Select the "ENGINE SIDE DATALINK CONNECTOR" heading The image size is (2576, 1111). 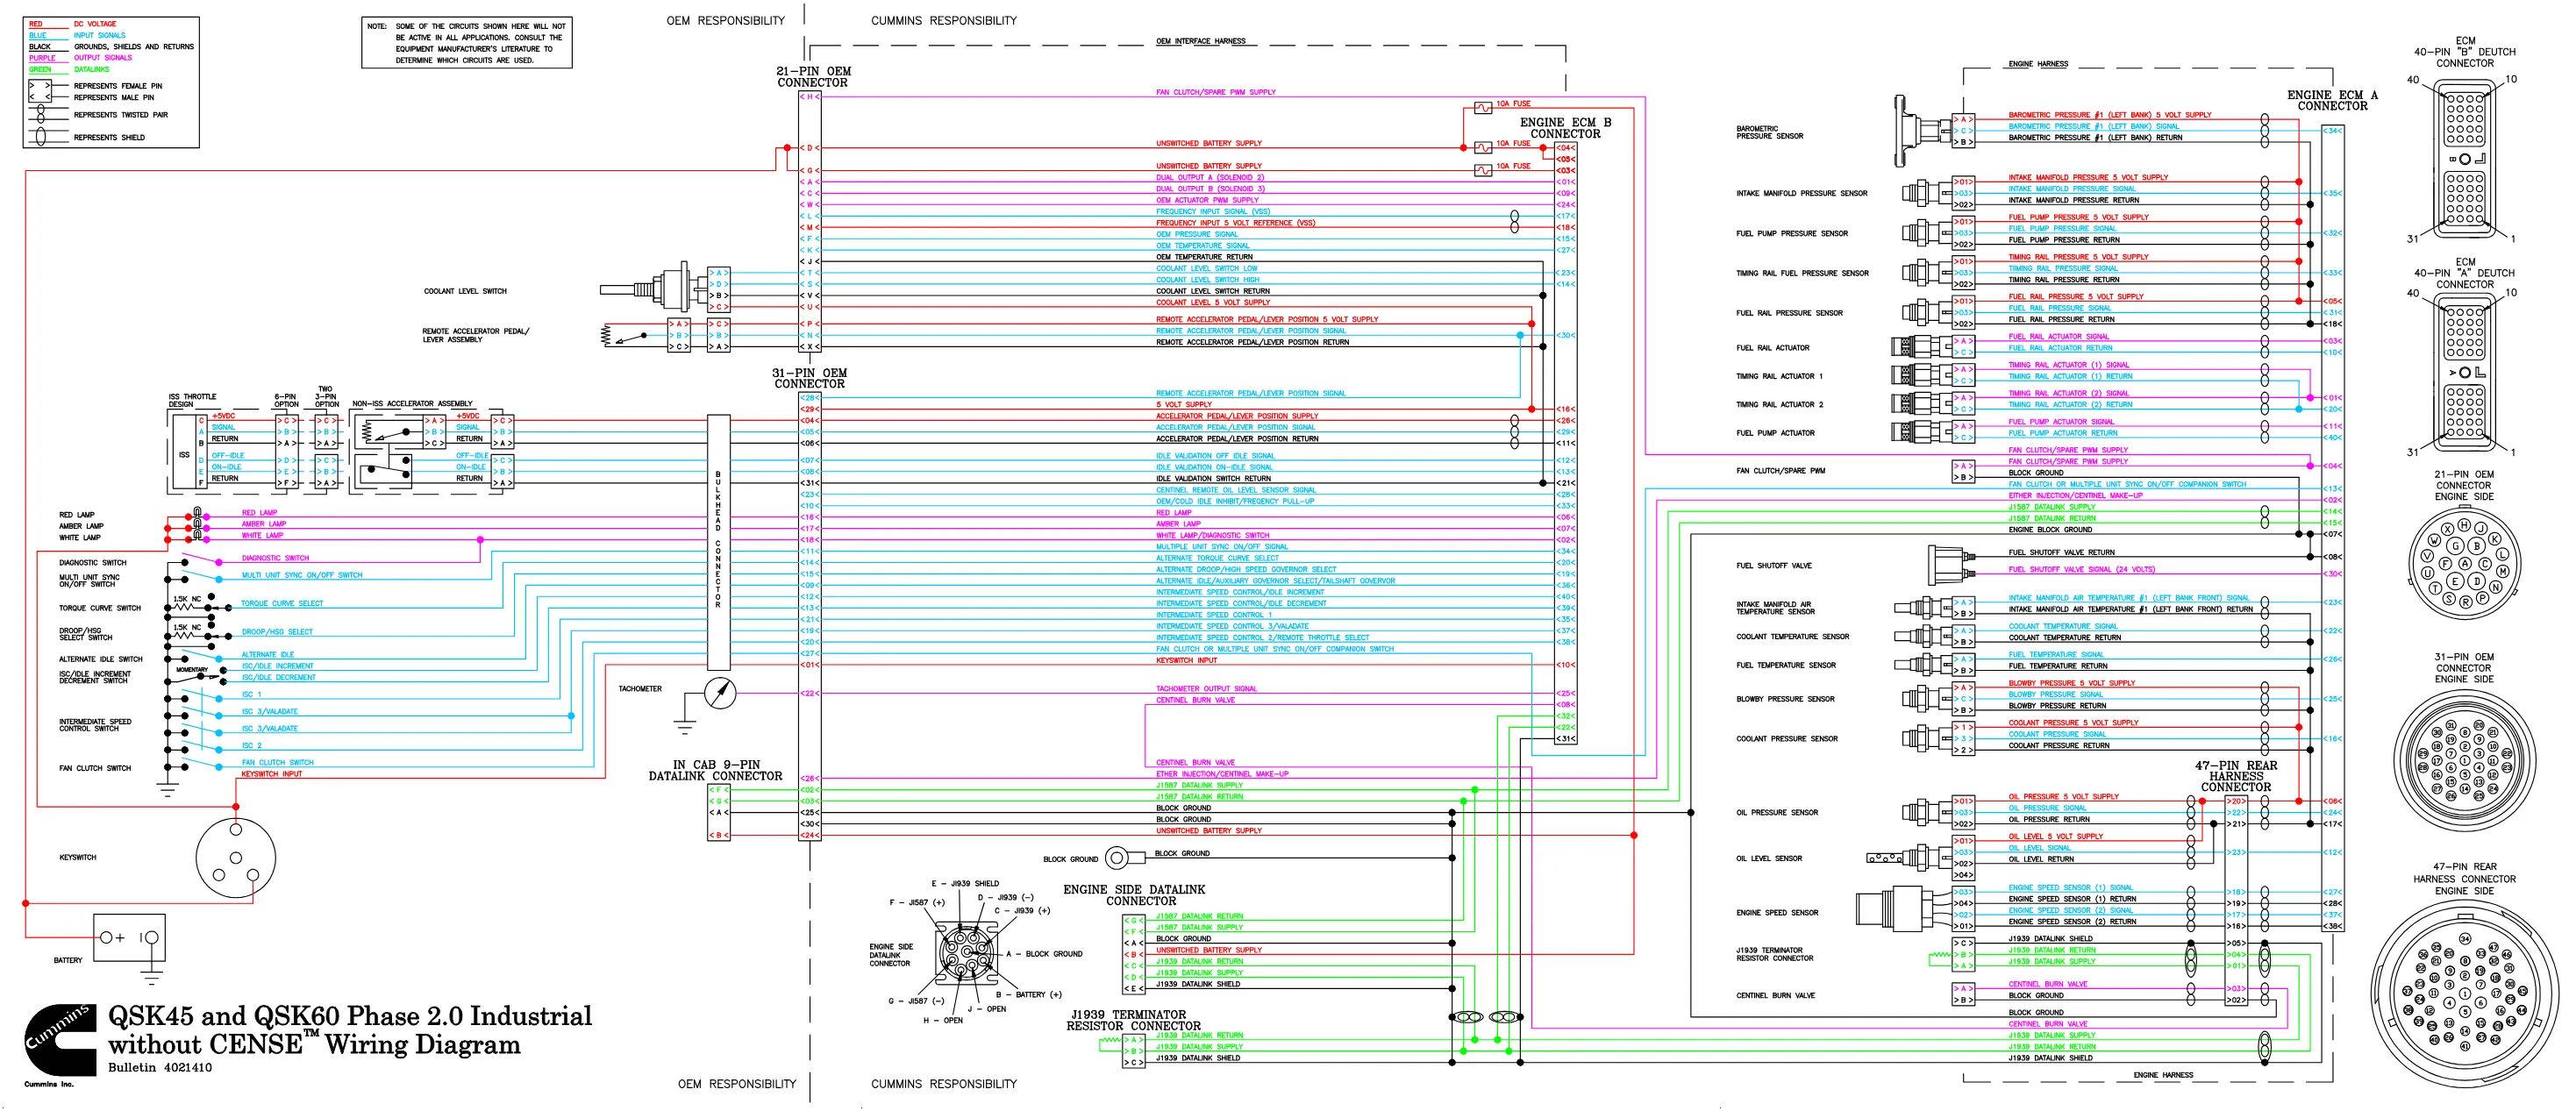pos(1134,895)
